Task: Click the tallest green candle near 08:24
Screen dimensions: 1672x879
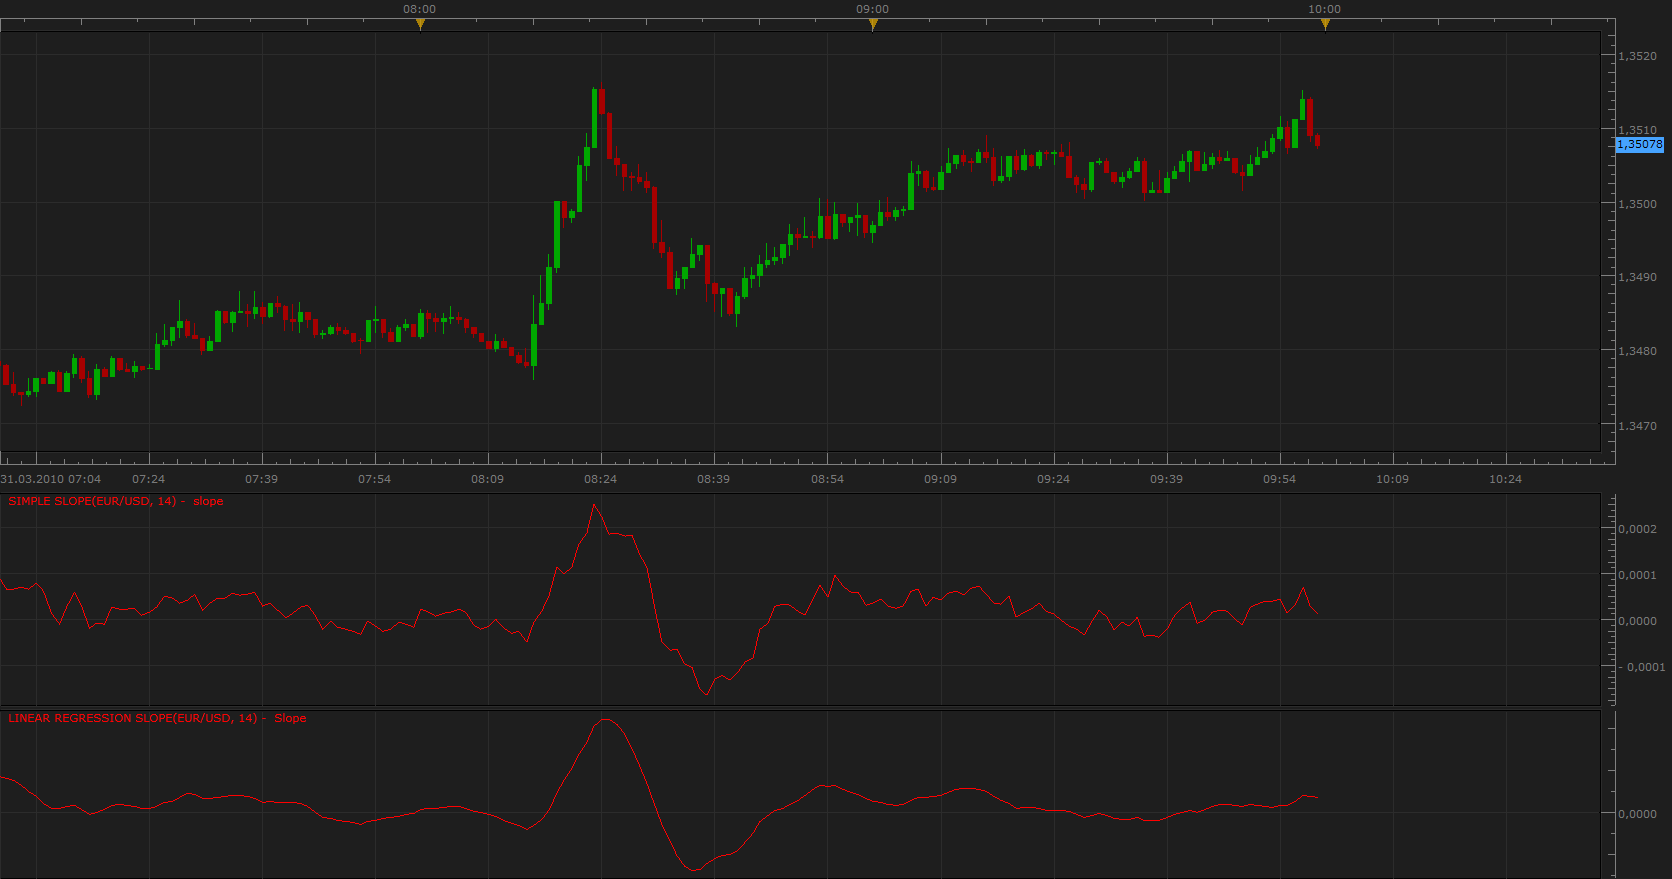Action: [557, 235]
